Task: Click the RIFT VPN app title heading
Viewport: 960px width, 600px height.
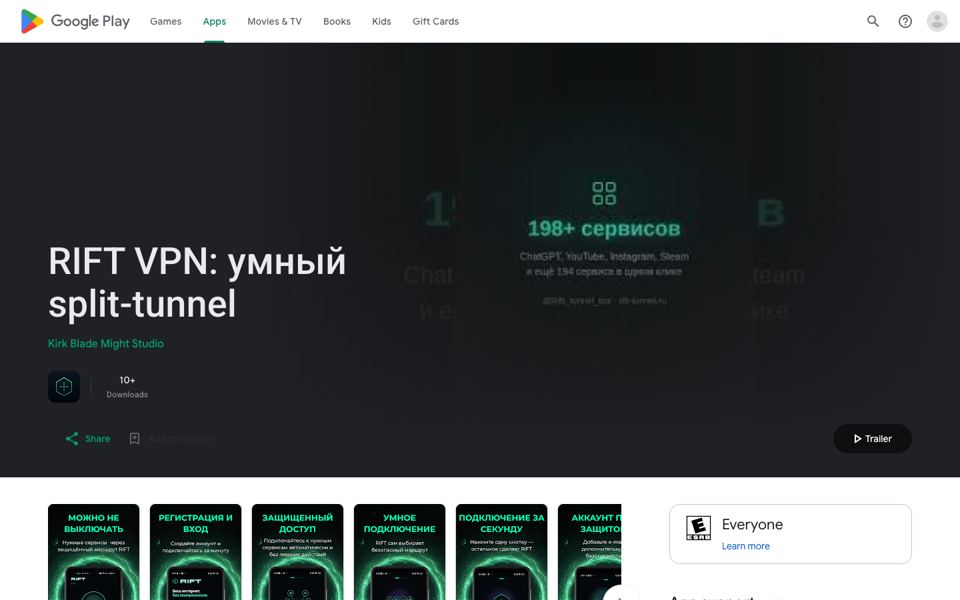Action: tap(197, 282)
